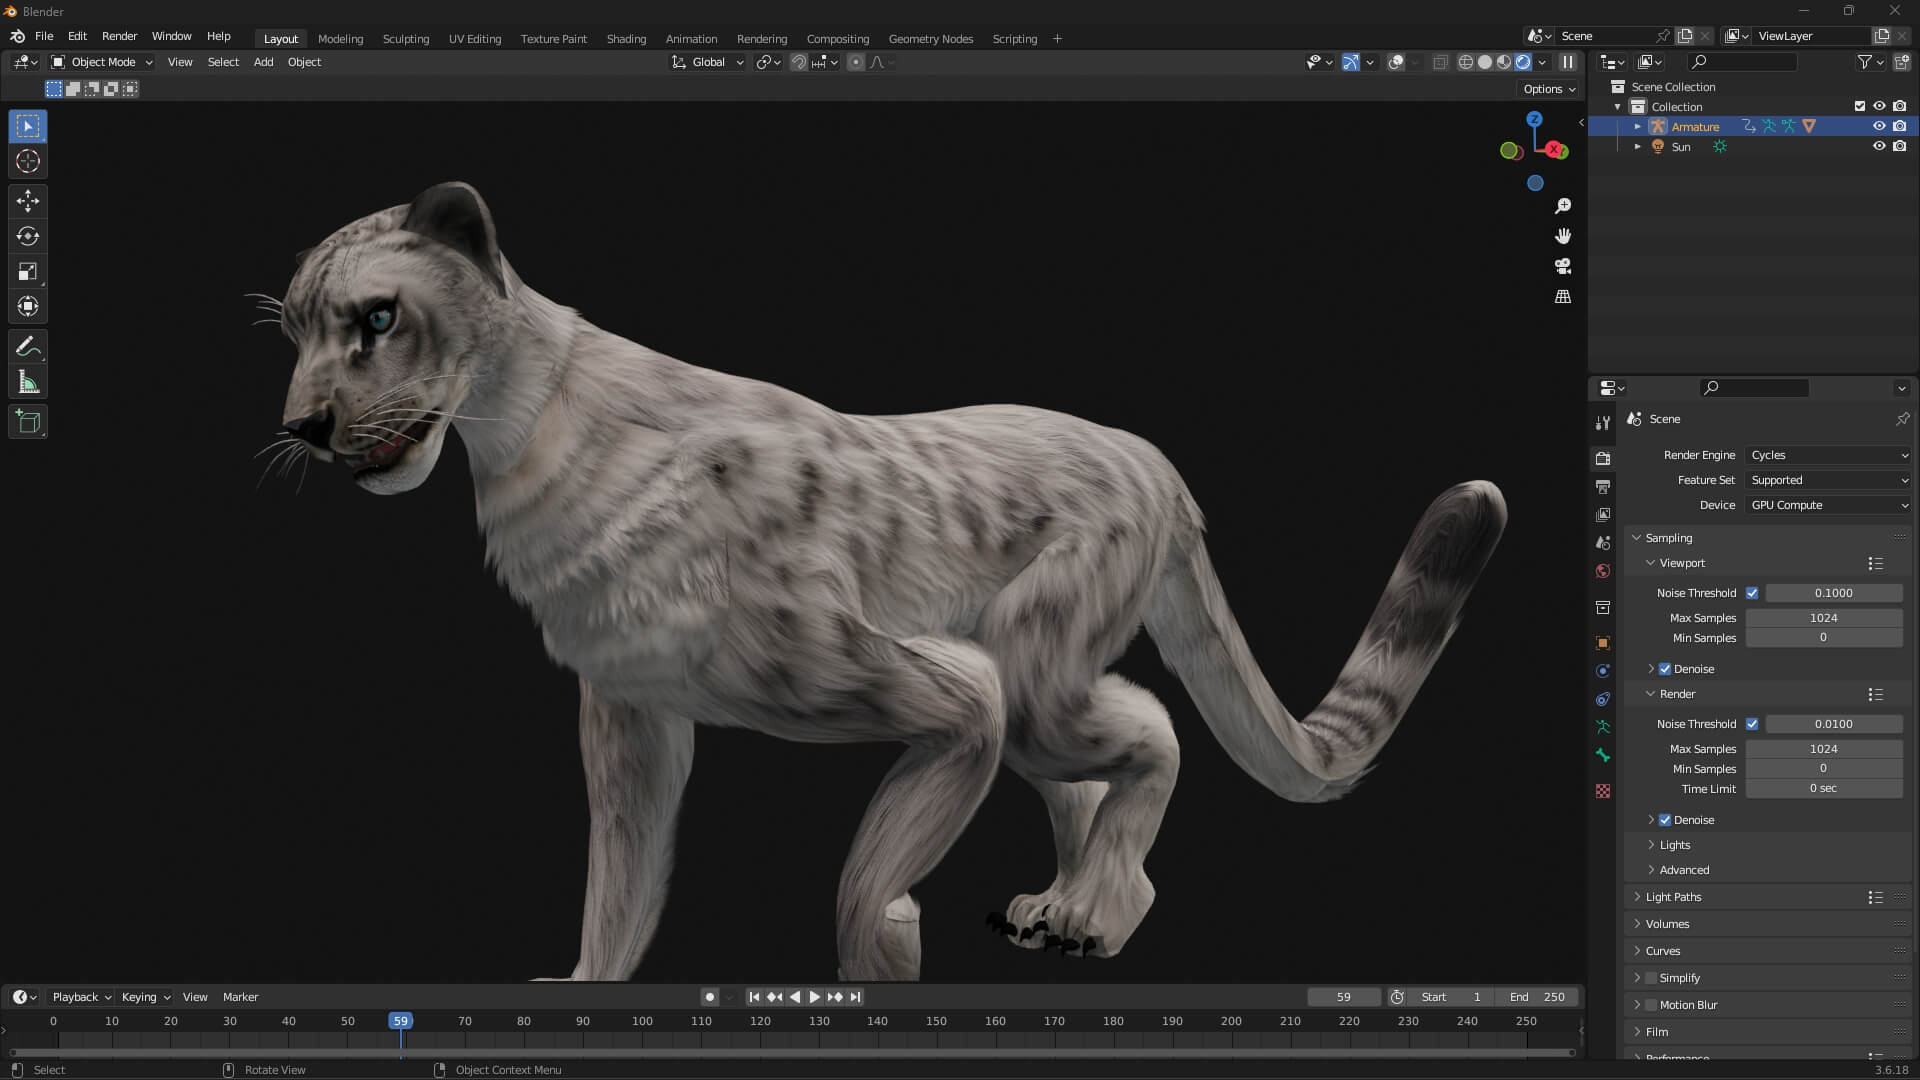Viewport: 1920px width, 1080px height.
Task: Enable the Motion Blur checkbox
Action: 1651,1005
